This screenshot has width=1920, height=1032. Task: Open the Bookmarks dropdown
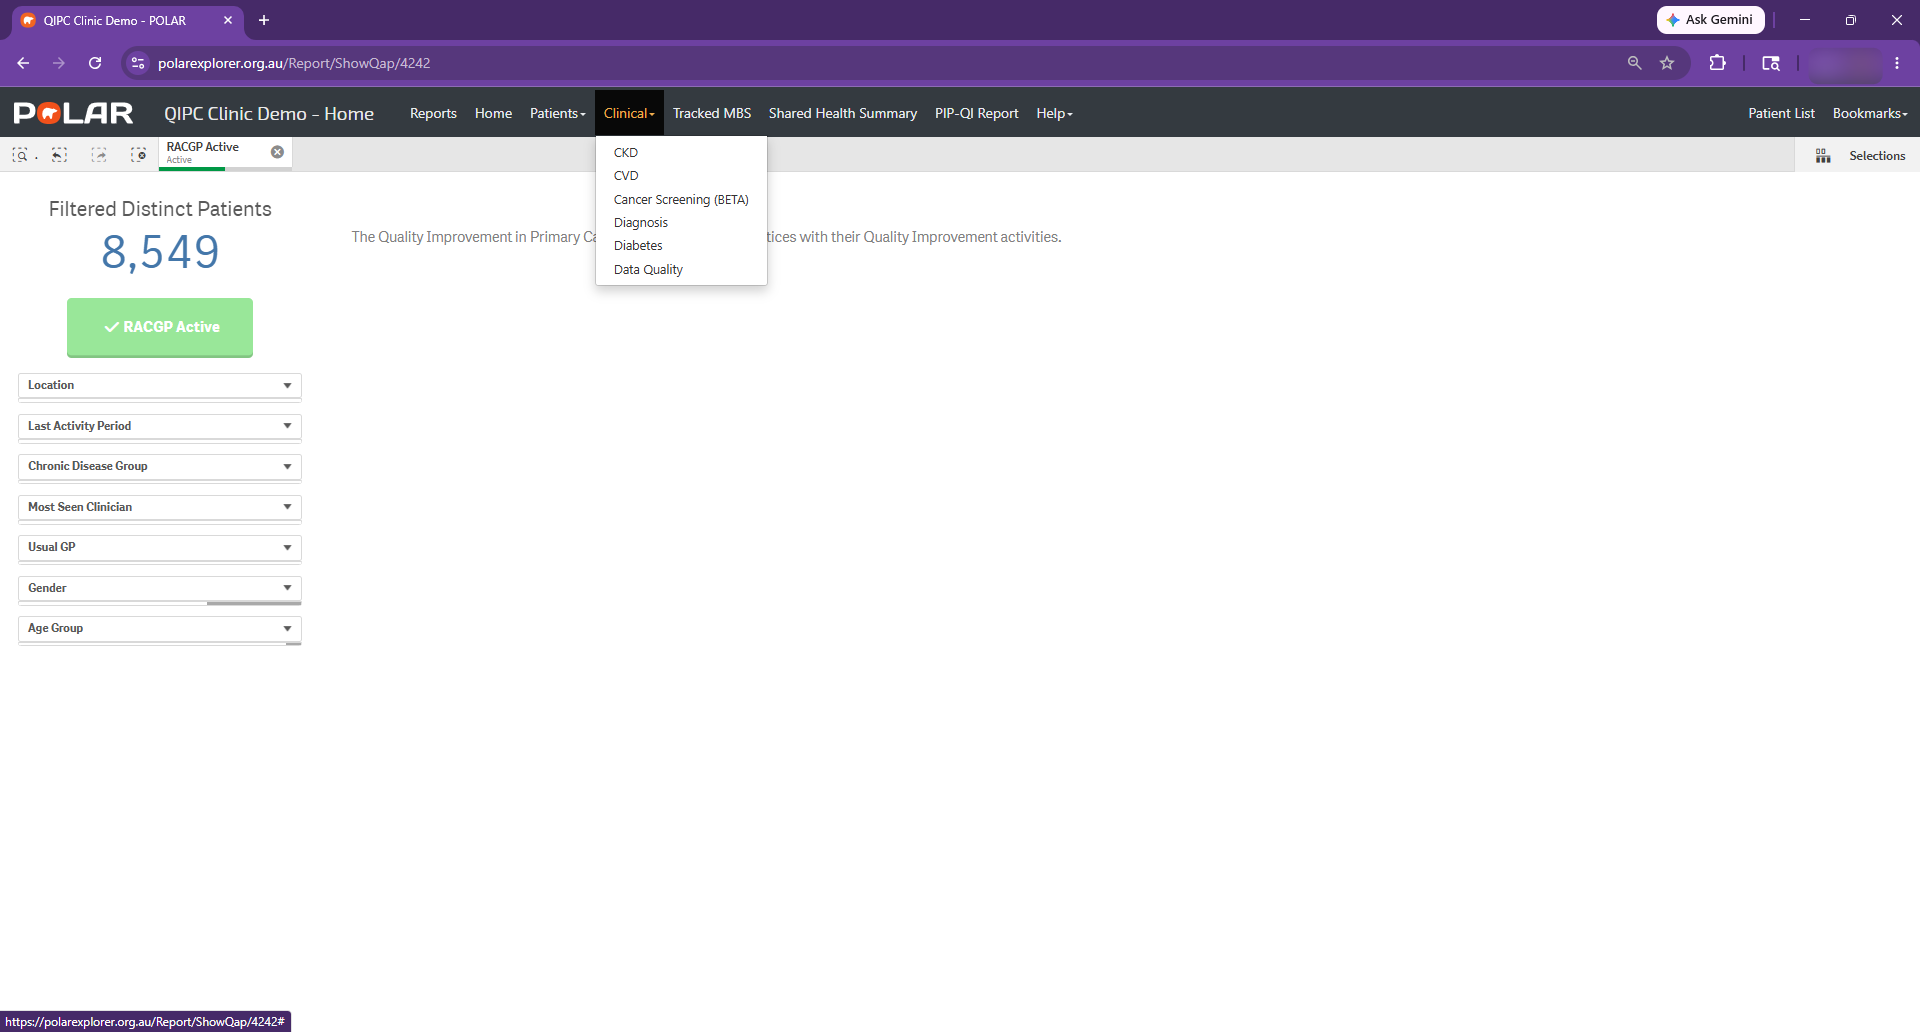[1870, 113]
